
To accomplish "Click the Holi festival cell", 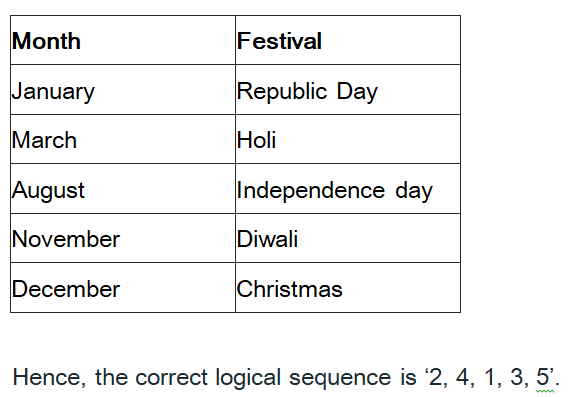I will pyautogui.click(x=348, y=139).
